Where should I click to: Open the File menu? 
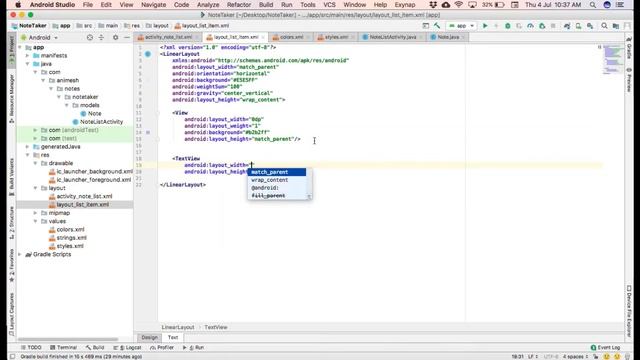(88, 5)
